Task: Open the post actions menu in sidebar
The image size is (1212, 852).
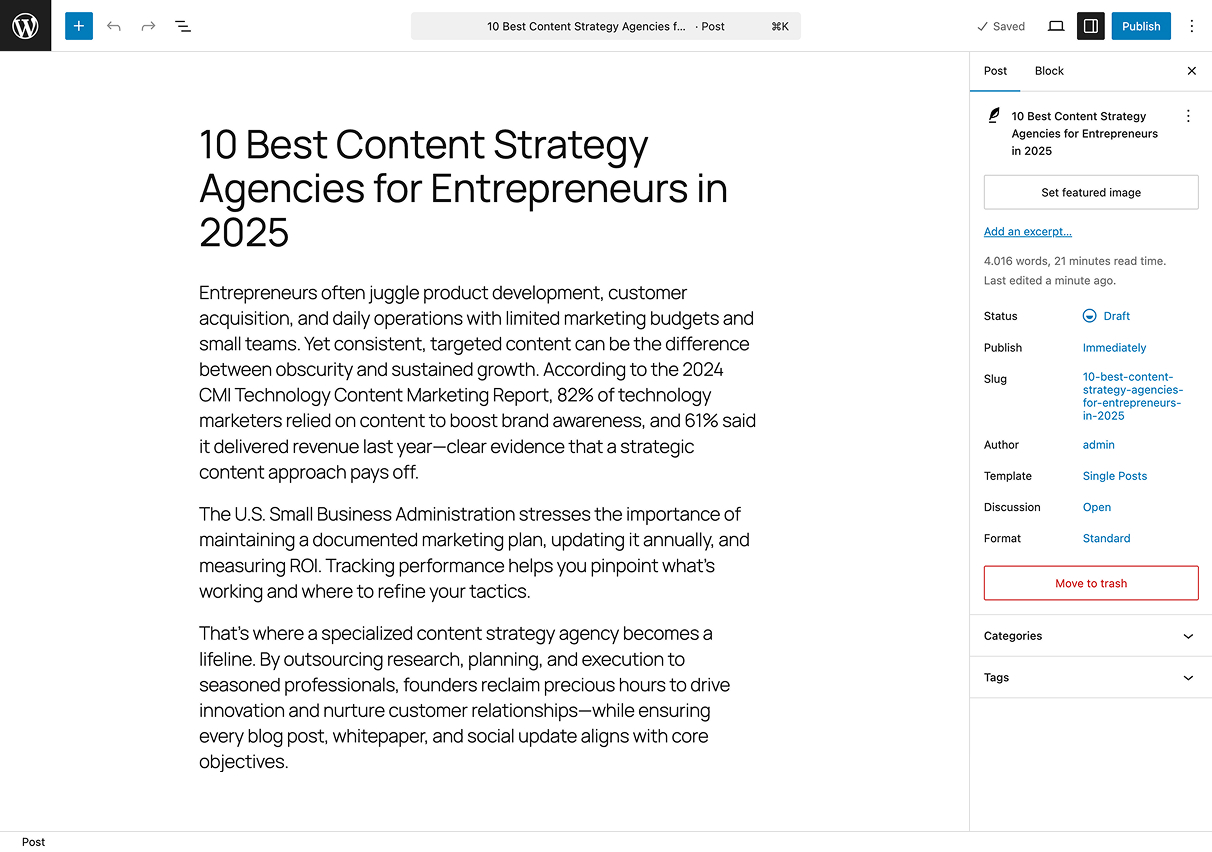Action: [1188, 116]
